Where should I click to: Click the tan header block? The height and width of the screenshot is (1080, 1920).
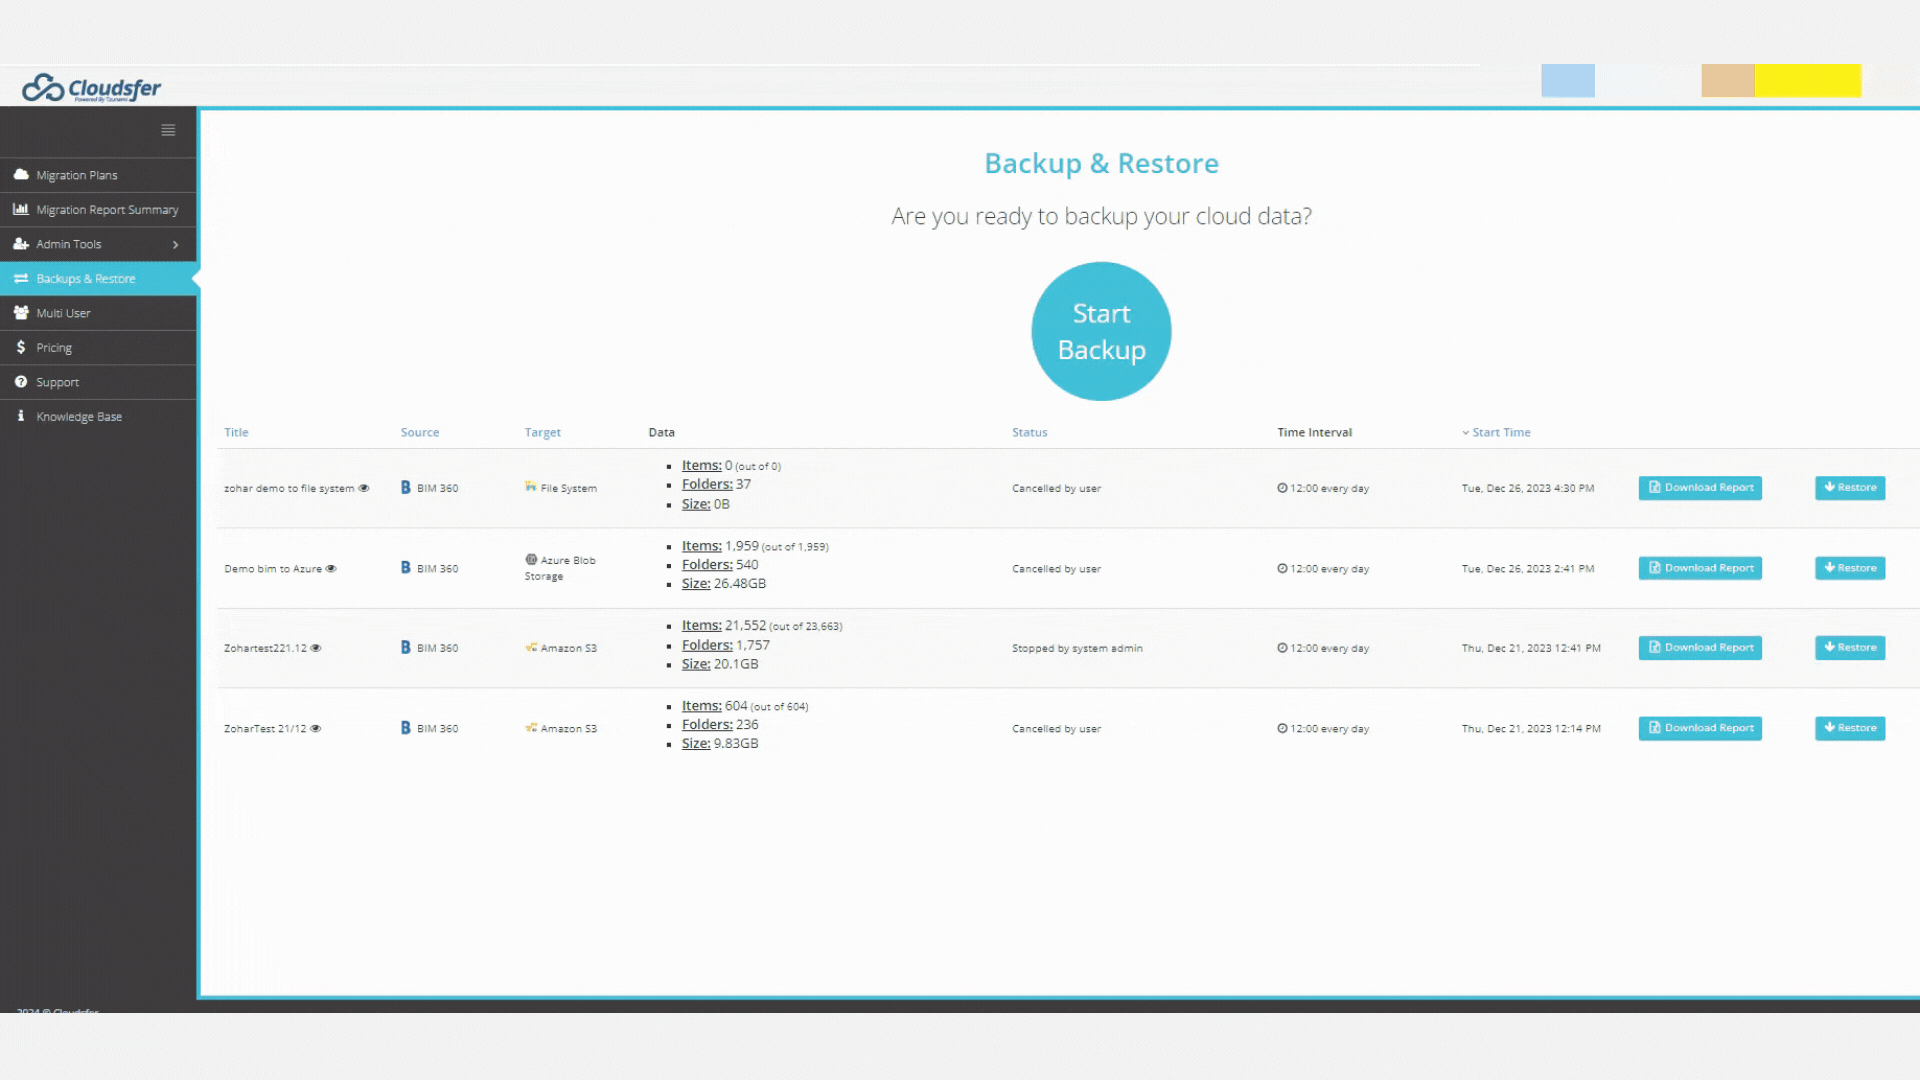[1727, 80]
